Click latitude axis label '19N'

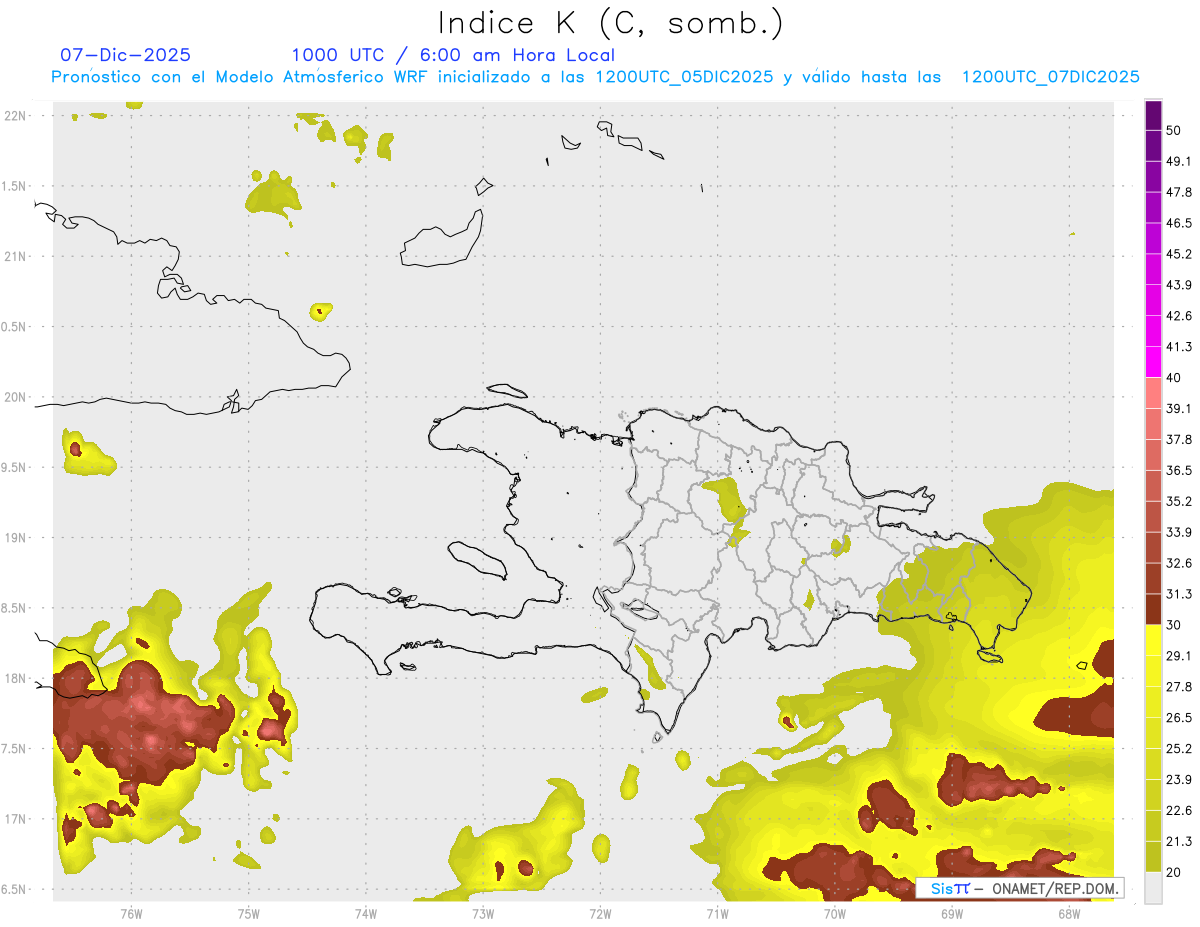coord(15,538)
